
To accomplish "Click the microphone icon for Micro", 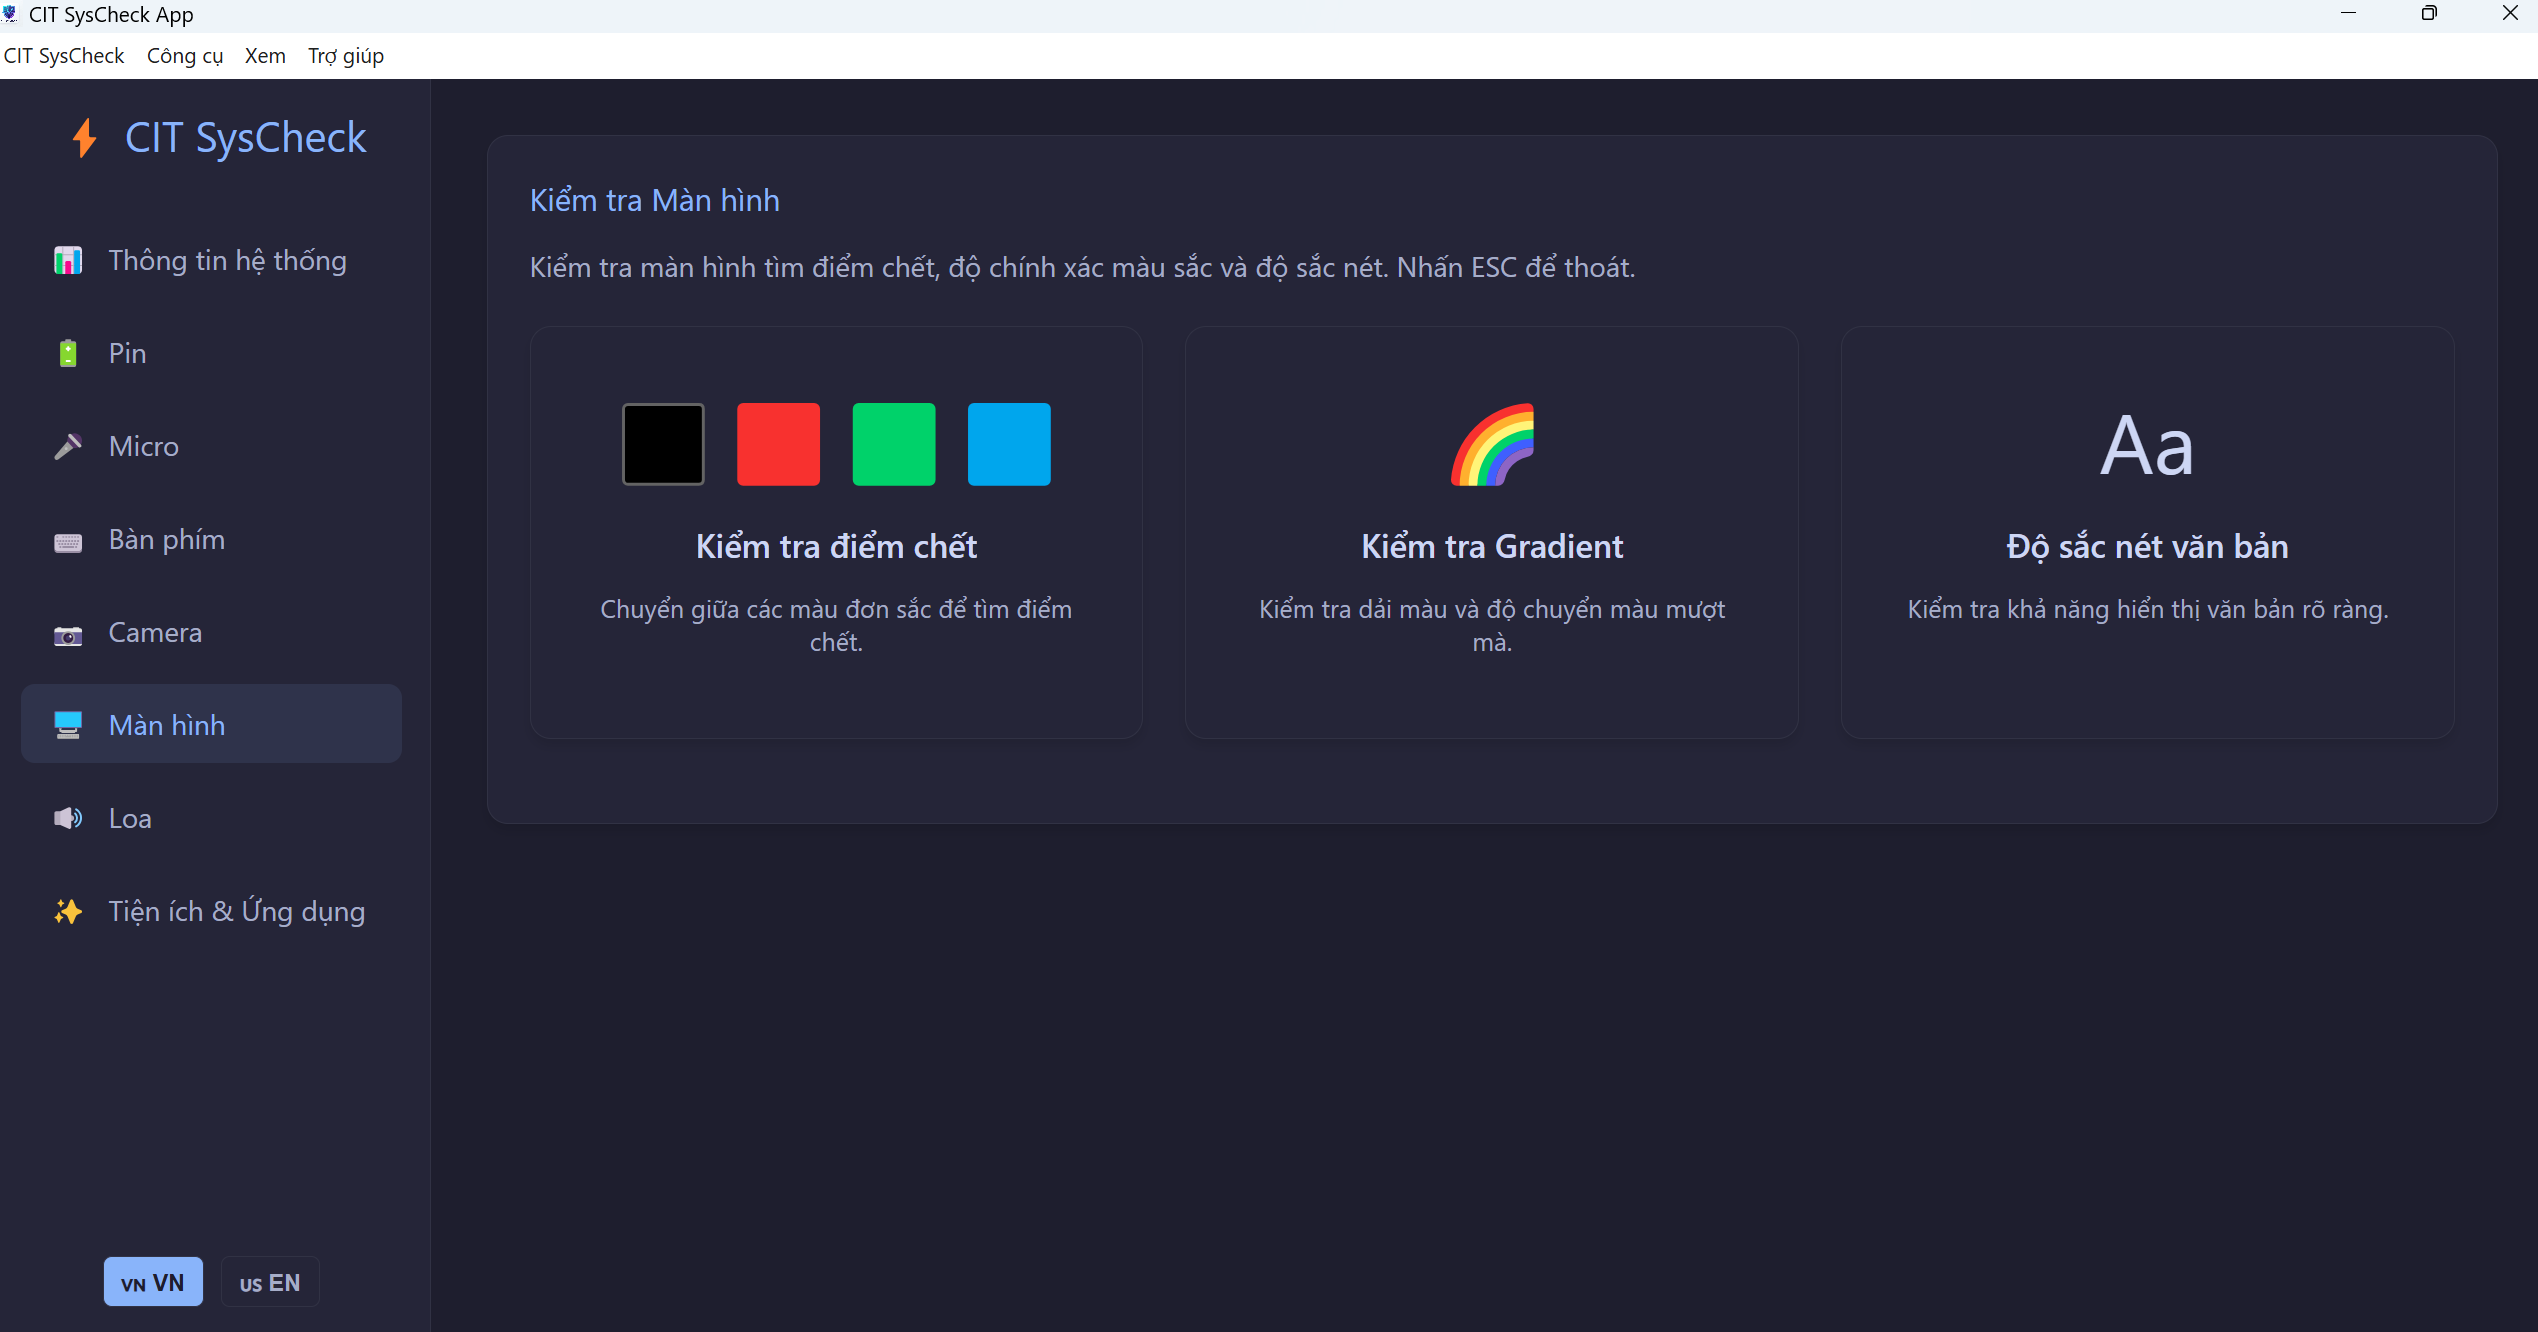I will [x=68, y=447].
